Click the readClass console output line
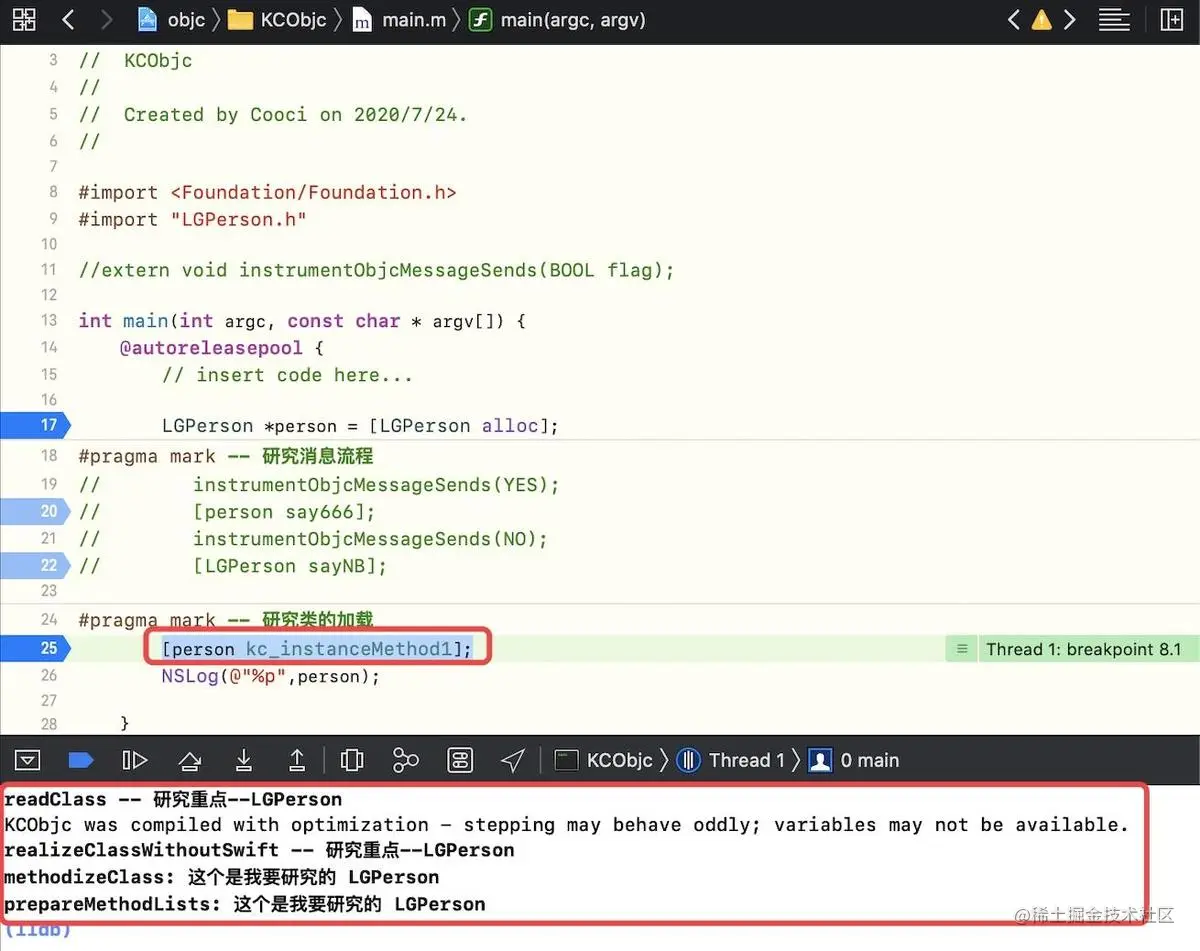The image size is (1200, 951). click(173, 799)
